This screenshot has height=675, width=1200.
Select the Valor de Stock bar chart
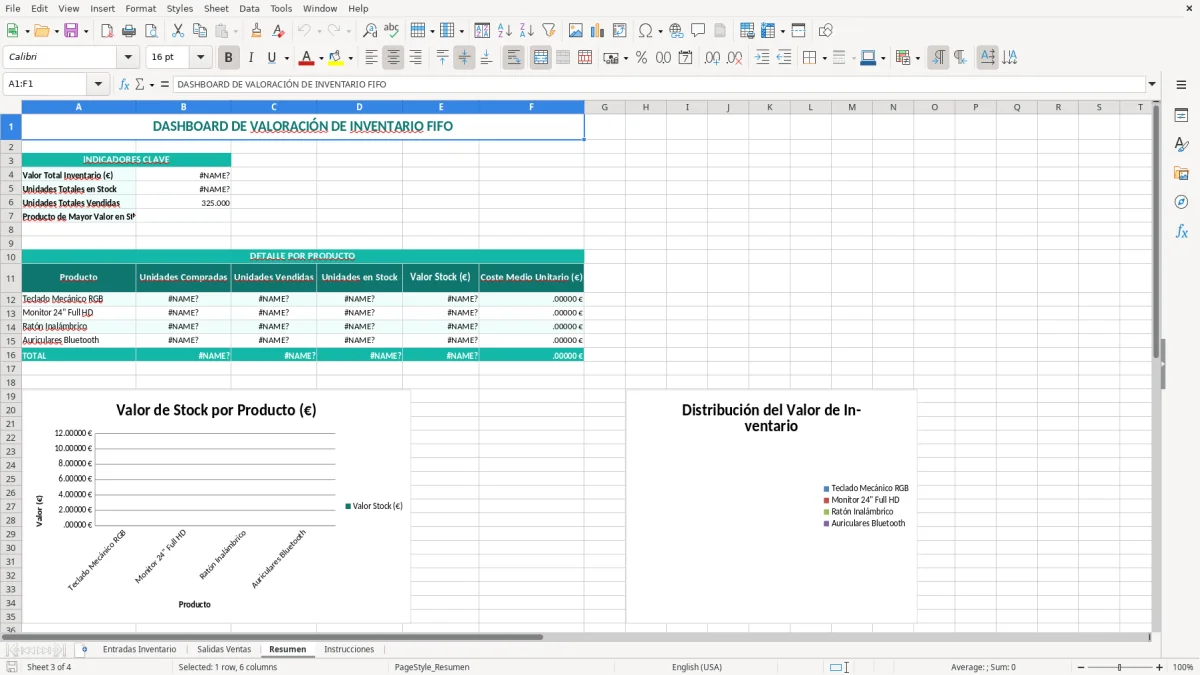216,506
